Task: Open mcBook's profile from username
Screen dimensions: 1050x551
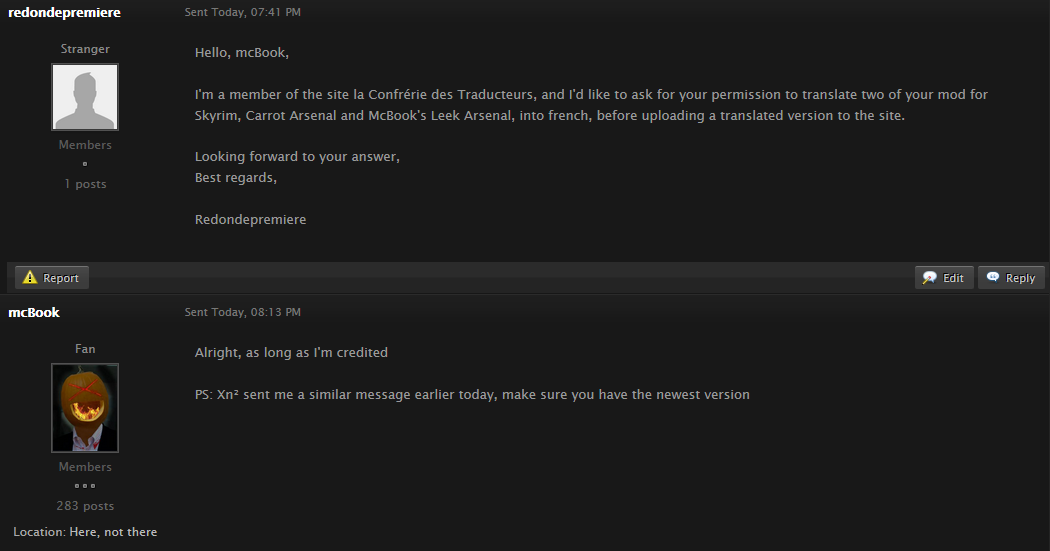Action: click(x=34, y=312)
